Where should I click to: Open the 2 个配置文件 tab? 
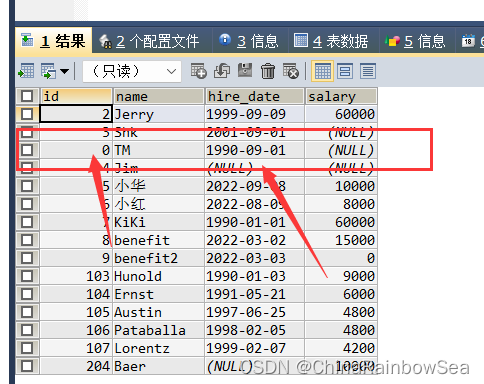152,41
